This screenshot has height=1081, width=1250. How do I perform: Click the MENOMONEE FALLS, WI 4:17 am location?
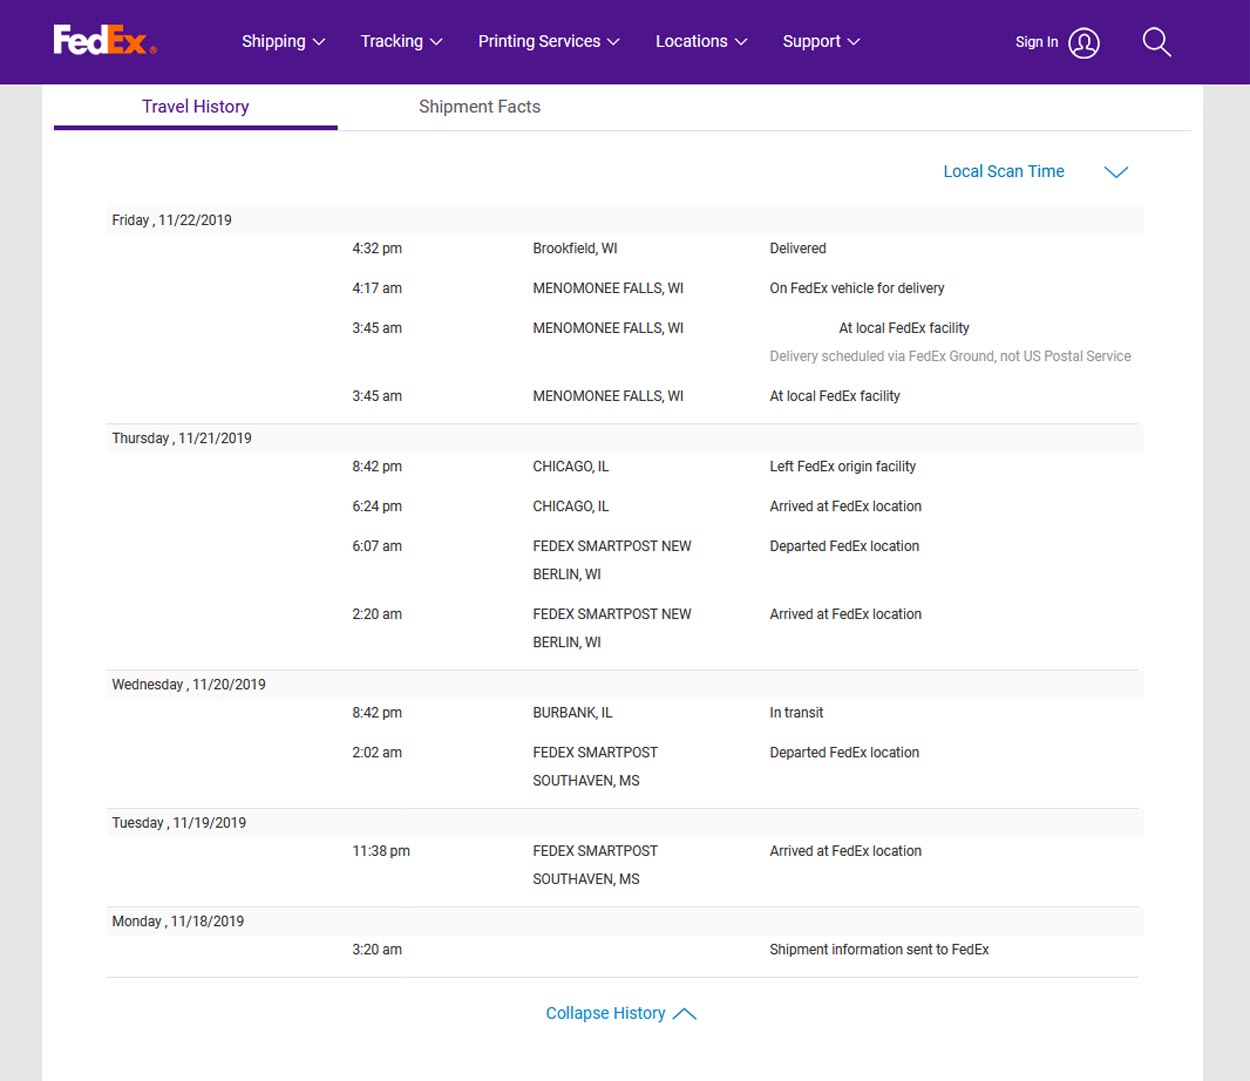tap(608, 288)
